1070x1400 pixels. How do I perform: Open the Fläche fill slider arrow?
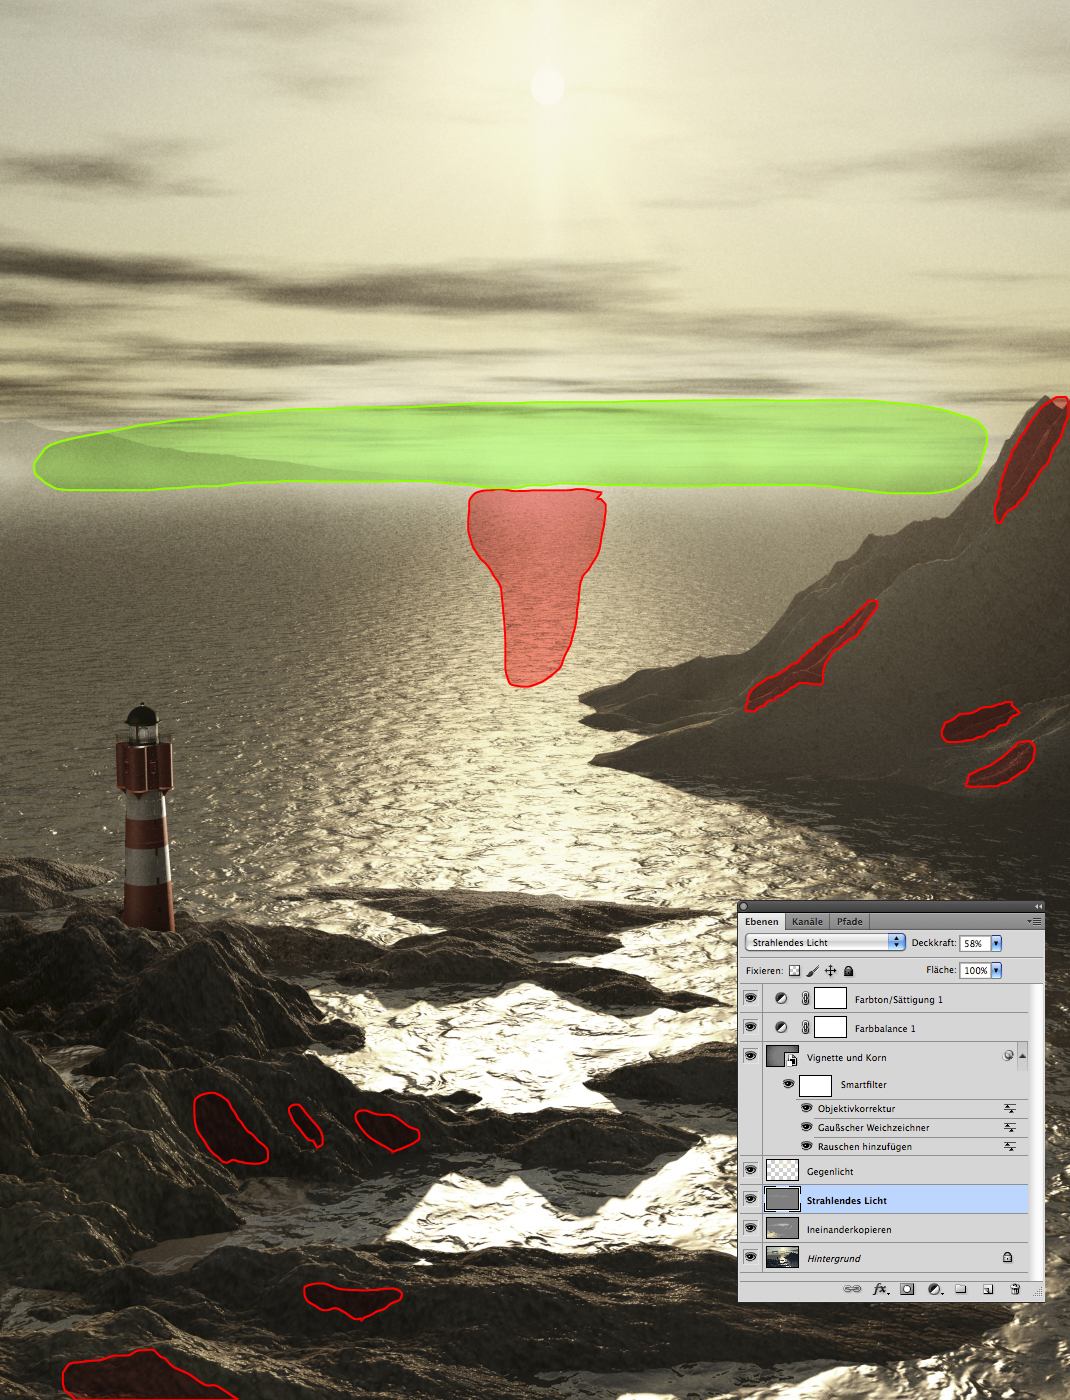(x=996, y=970)
